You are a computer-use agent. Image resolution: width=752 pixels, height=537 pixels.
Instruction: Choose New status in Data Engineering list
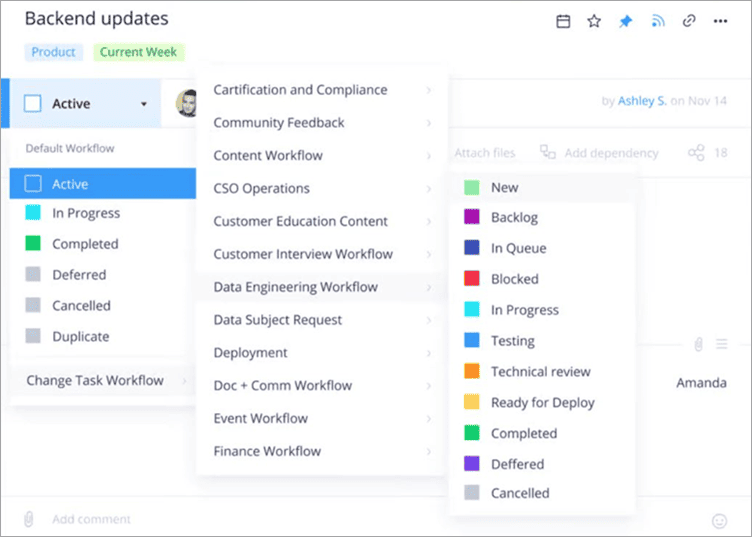542,187
